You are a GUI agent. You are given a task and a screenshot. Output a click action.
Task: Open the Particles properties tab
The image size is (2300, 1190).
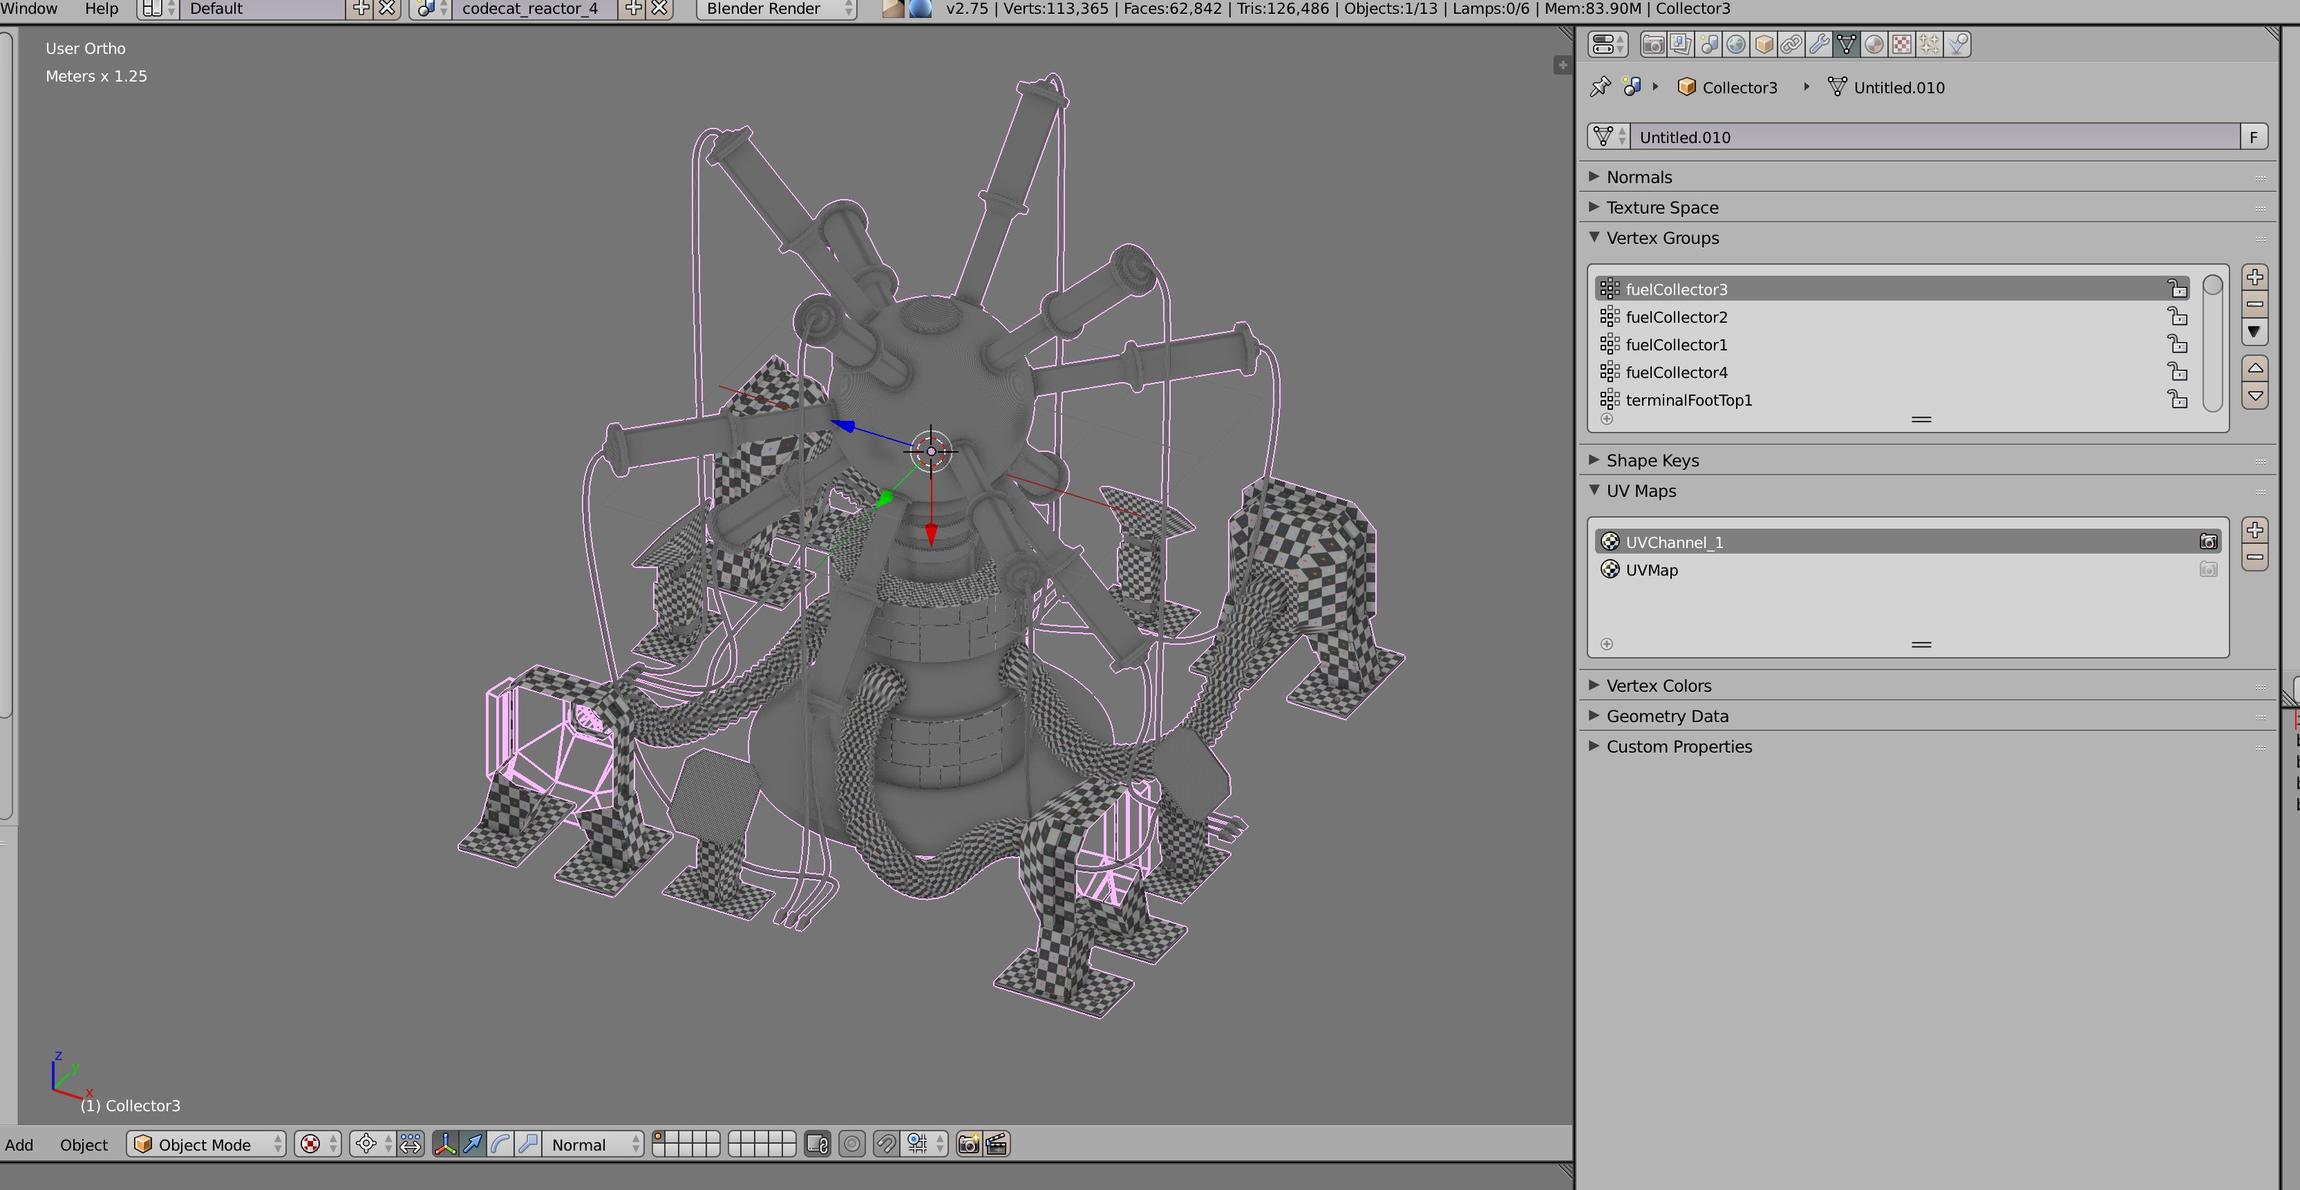[x=1930, y=44]
